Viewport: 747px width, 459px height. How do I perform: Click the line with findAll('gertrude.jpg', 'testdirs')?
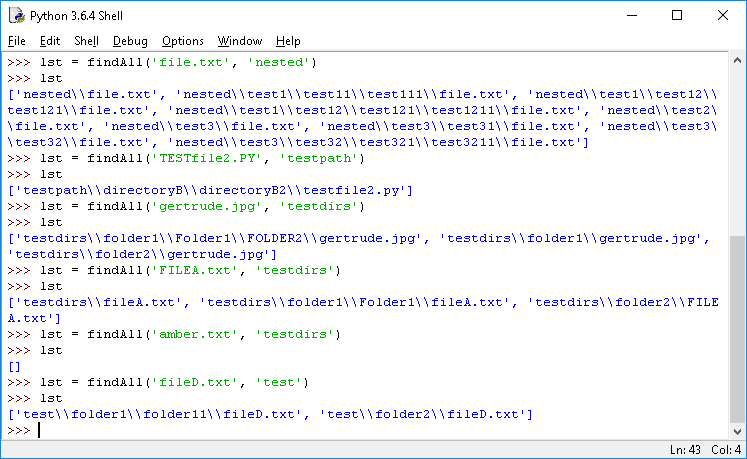186,206
